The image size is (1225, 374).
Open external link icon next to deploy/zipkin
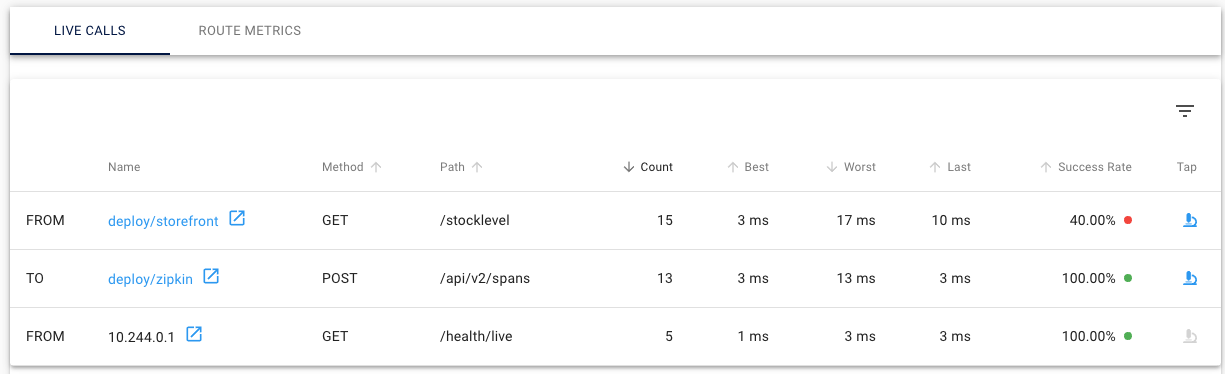tap(211, 277)
